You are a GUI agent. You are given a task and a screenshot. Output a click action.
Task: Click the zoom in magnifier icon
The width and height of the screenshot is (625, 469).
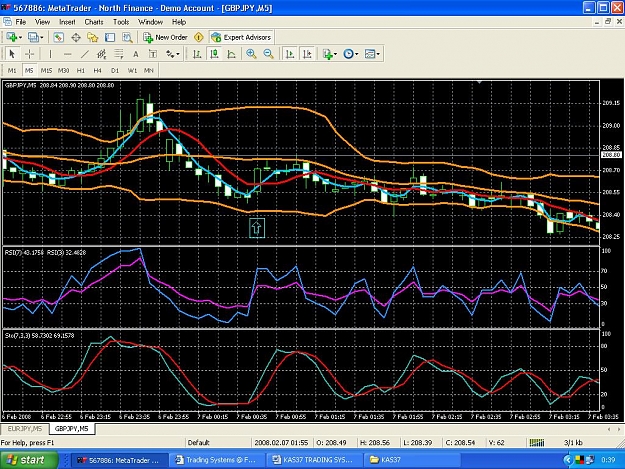251,54
